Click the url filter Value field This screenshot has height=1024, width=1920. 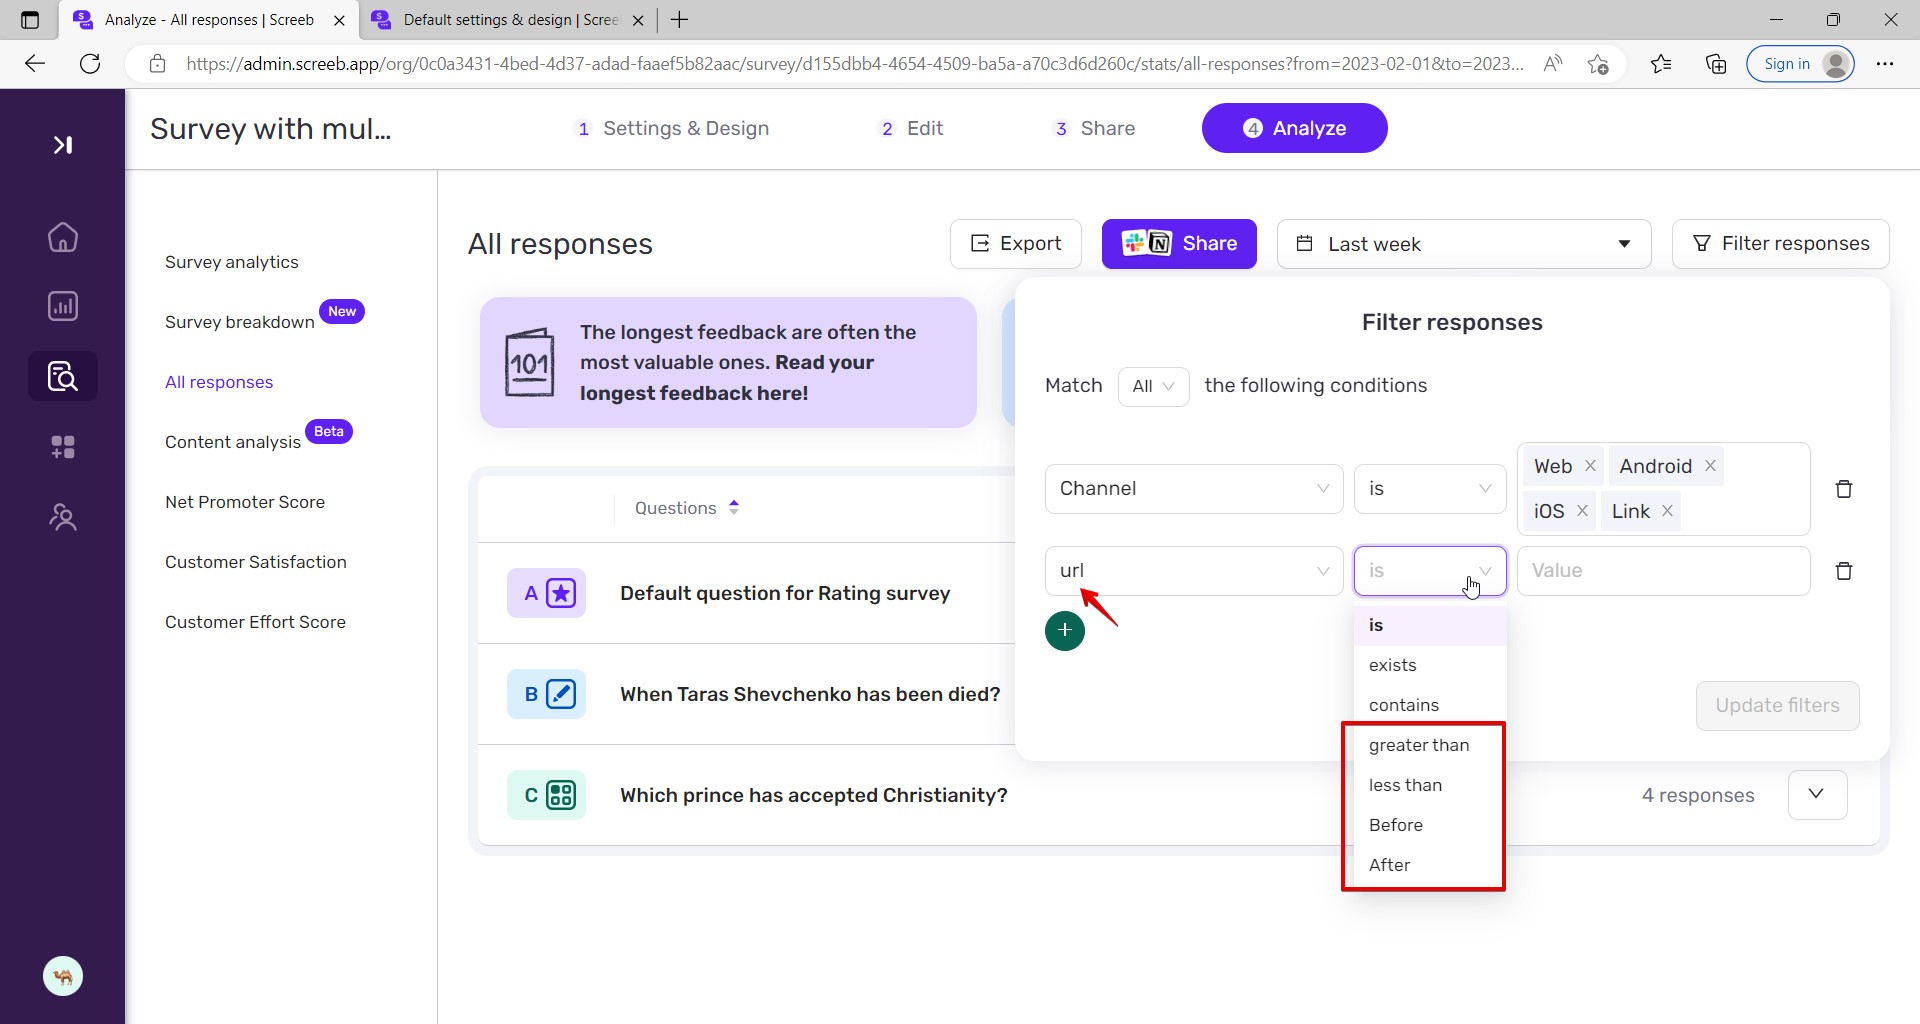point(1664,571)
